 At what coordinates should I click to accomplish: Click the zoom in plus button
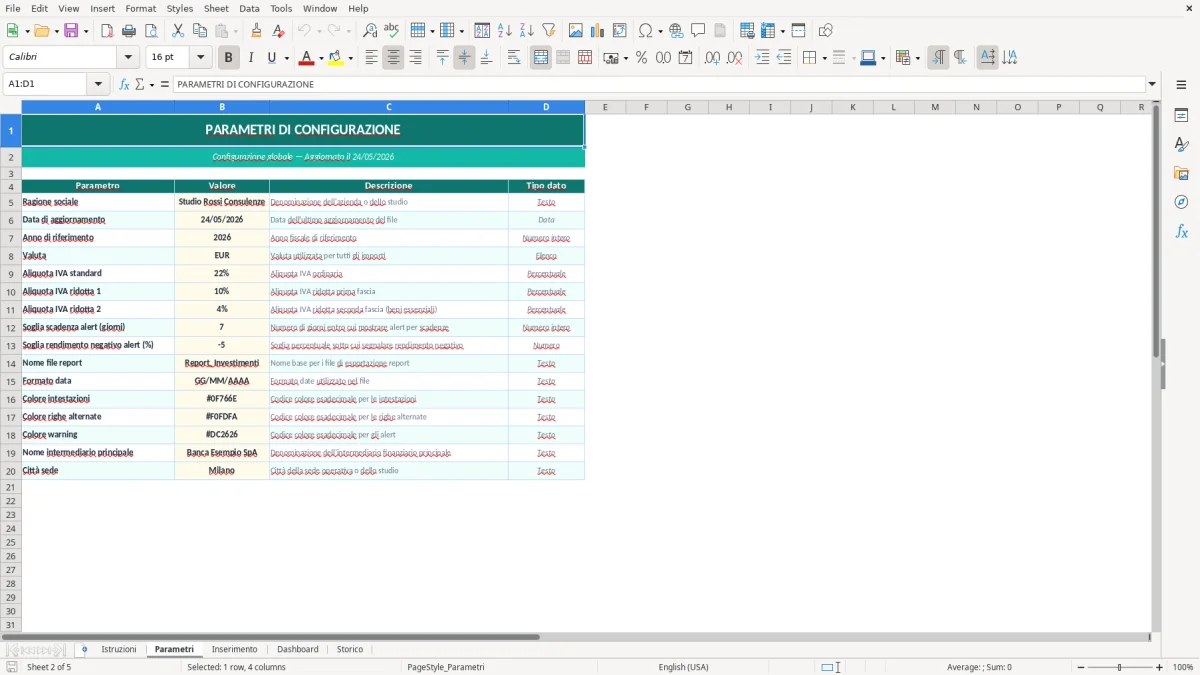[1160, 667]
